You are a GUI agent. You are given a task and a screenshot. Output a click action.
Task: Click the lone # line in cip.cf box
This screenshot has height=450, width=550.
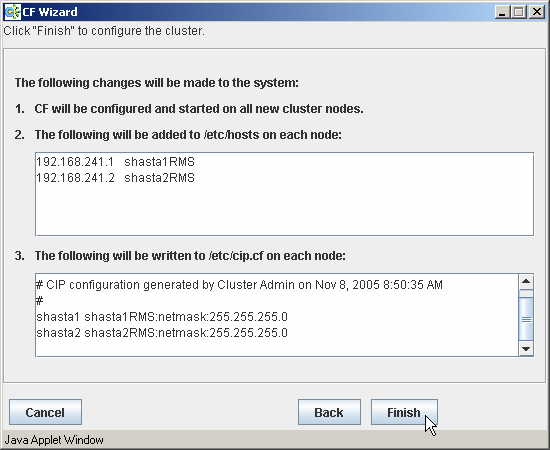coord(40,301)
